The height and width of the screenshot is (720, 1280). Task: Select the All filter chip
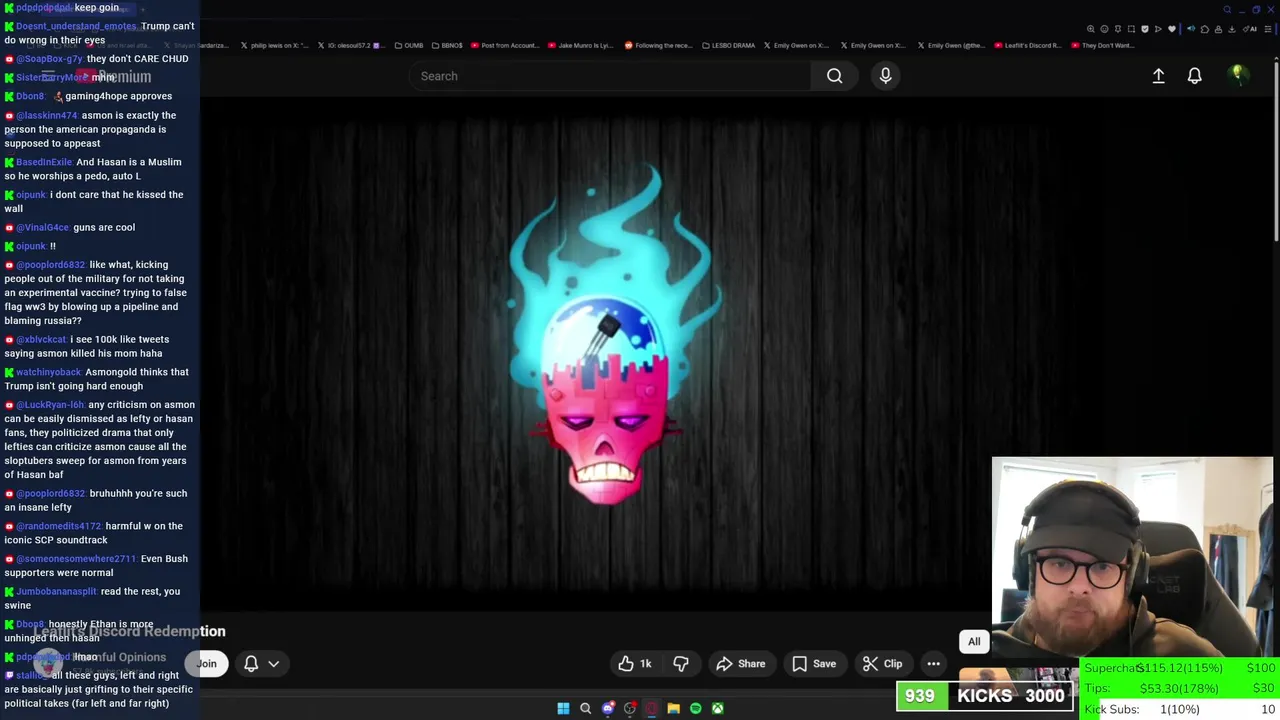click(x=974, y=642)
